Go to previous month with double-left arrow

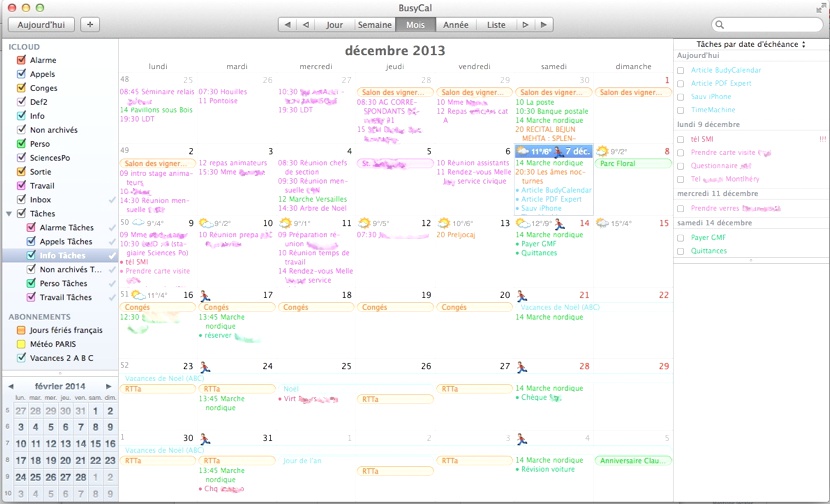[x=287, y=24]
